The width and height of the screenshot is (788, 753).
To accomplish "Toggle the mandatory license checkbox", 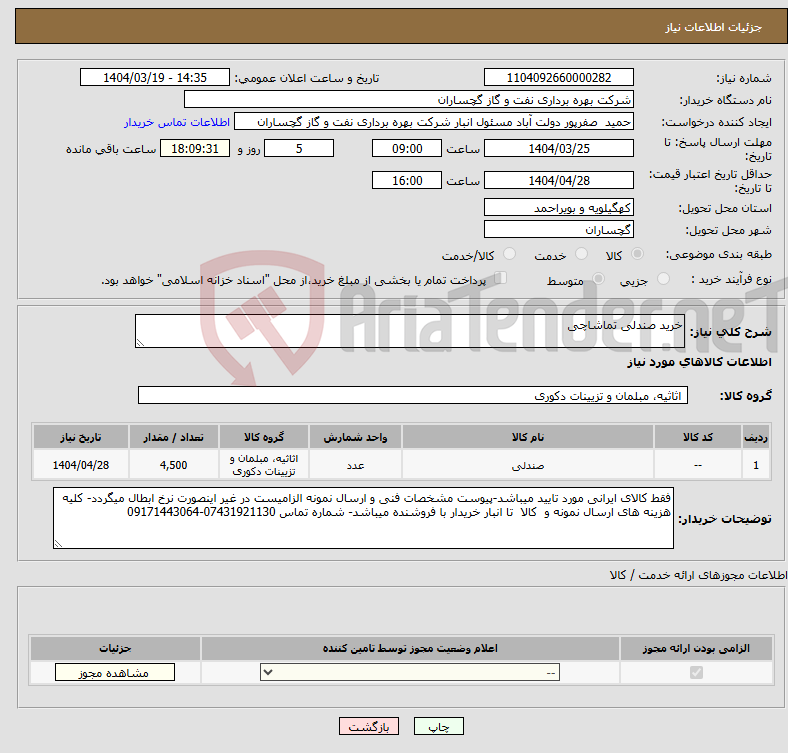I will [696, 673].
